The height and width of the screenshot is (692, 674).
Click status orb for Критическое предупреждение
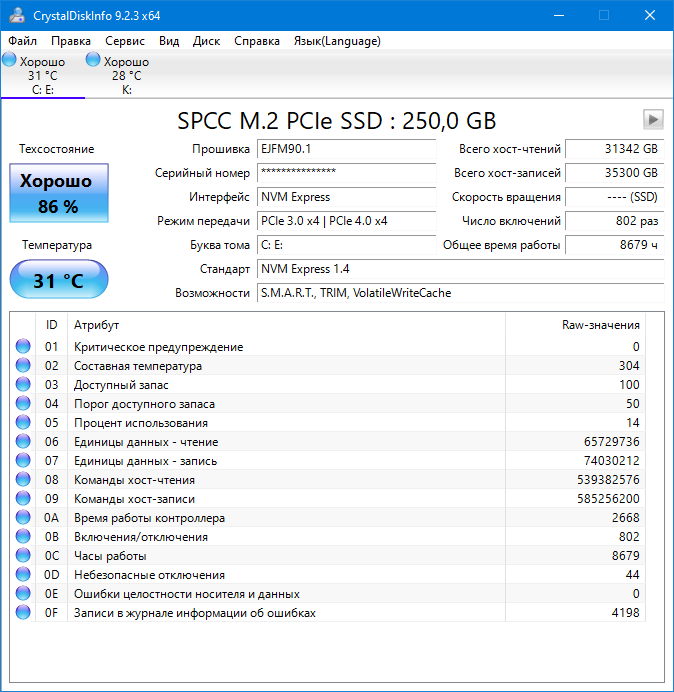pos(23,347)
